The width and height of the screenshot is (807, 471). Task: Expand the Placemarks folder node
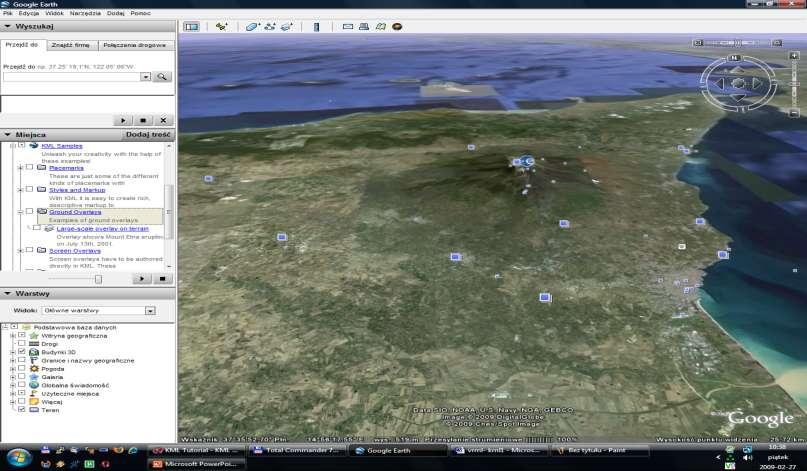click(x=21, y=168)
